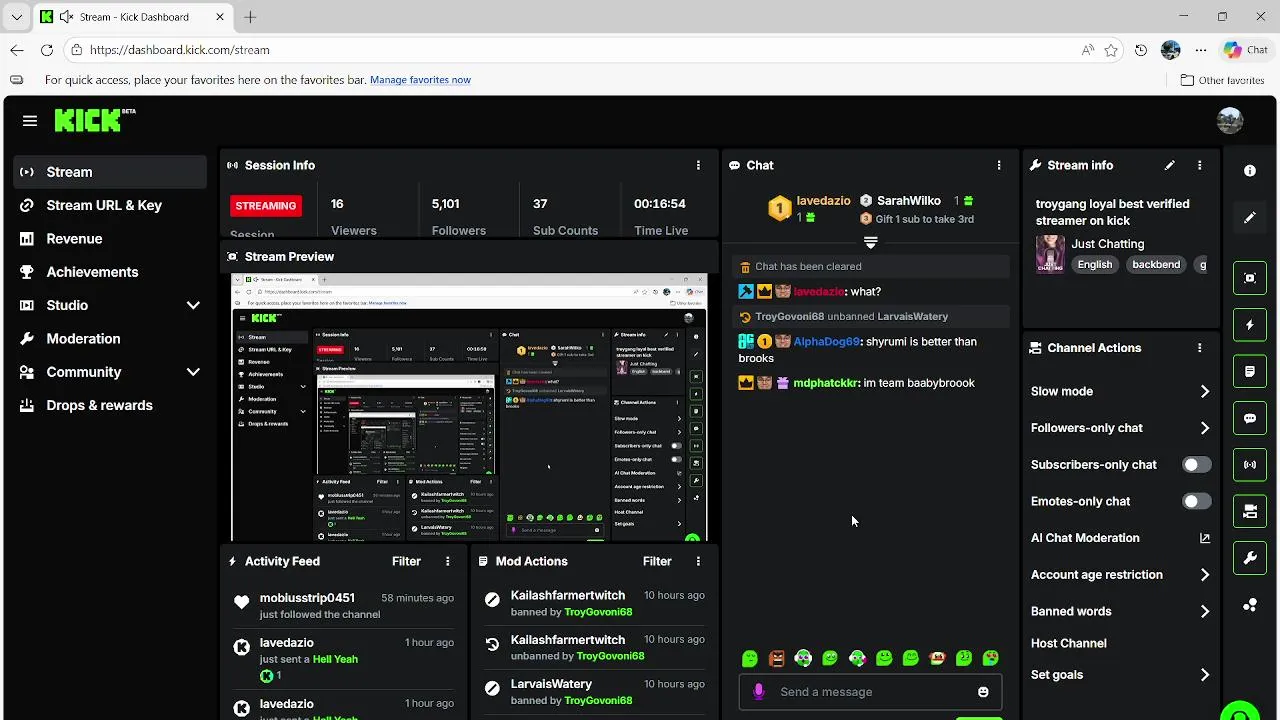This screenshot has width=1280, height=720.
Task: Click the STREAMING status badge
Action: pos(266,205)
